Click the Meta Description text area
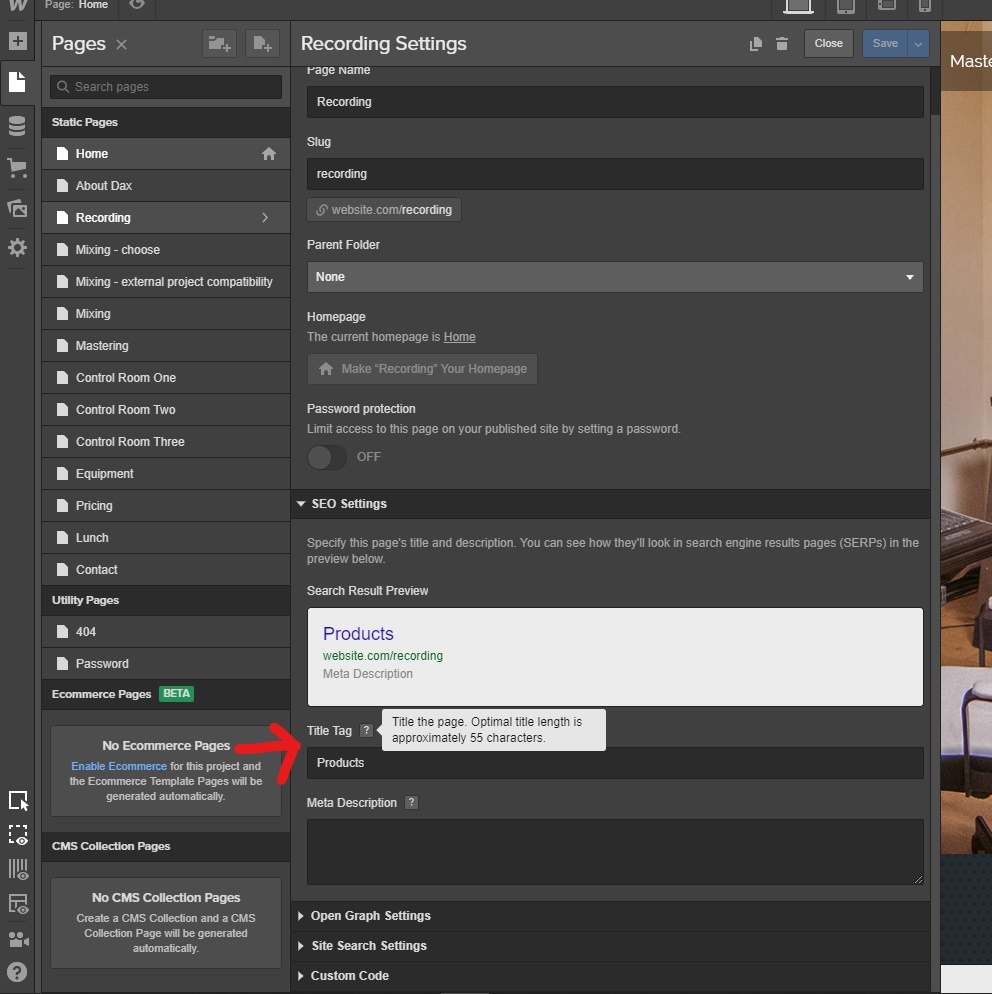Image resolution: width=992 pixels, height=994 pixels. tap(615, 852)
